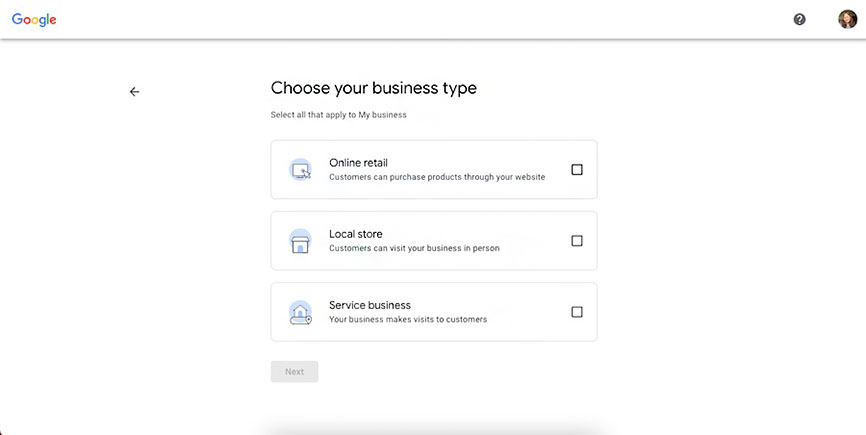Click the 'Choose your business type' heading
Viewport: 866px width, 435px height.
tap(373, 88)
